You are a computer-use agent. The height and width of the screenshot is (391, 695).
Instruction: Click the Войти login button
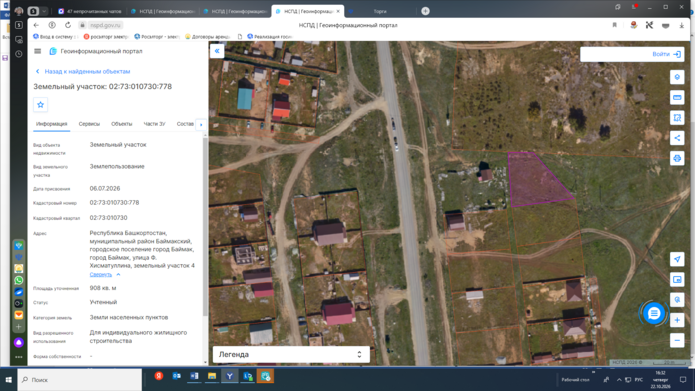coord(666,54)
